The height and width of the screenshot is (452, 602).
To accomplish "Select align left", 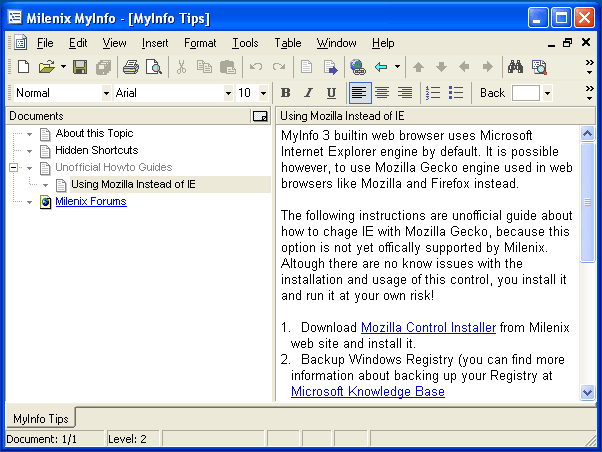I will point(360,93).
